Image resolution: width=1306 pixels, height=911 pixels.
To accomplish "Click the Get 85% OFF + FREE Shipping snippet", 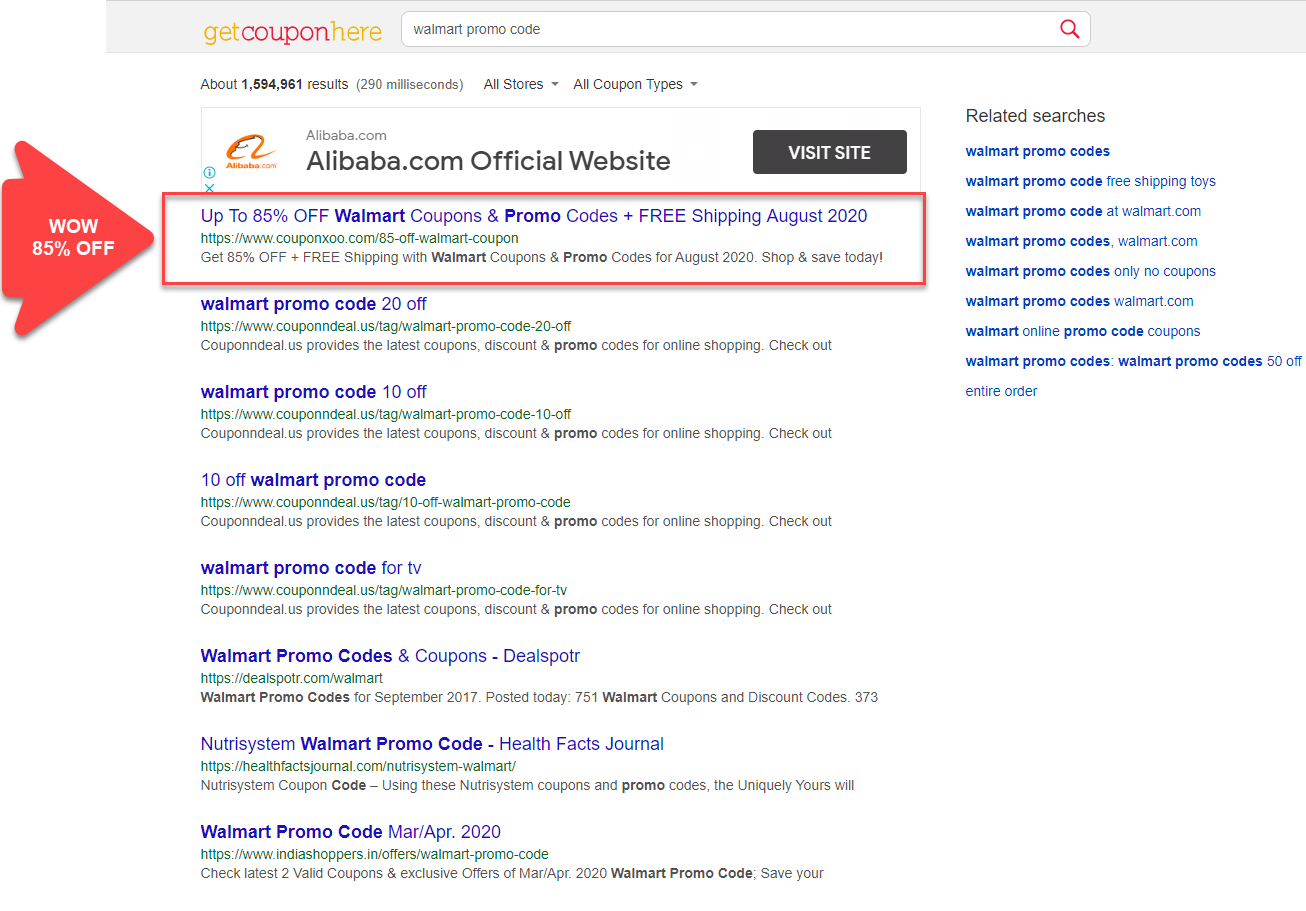I will 542,257.
